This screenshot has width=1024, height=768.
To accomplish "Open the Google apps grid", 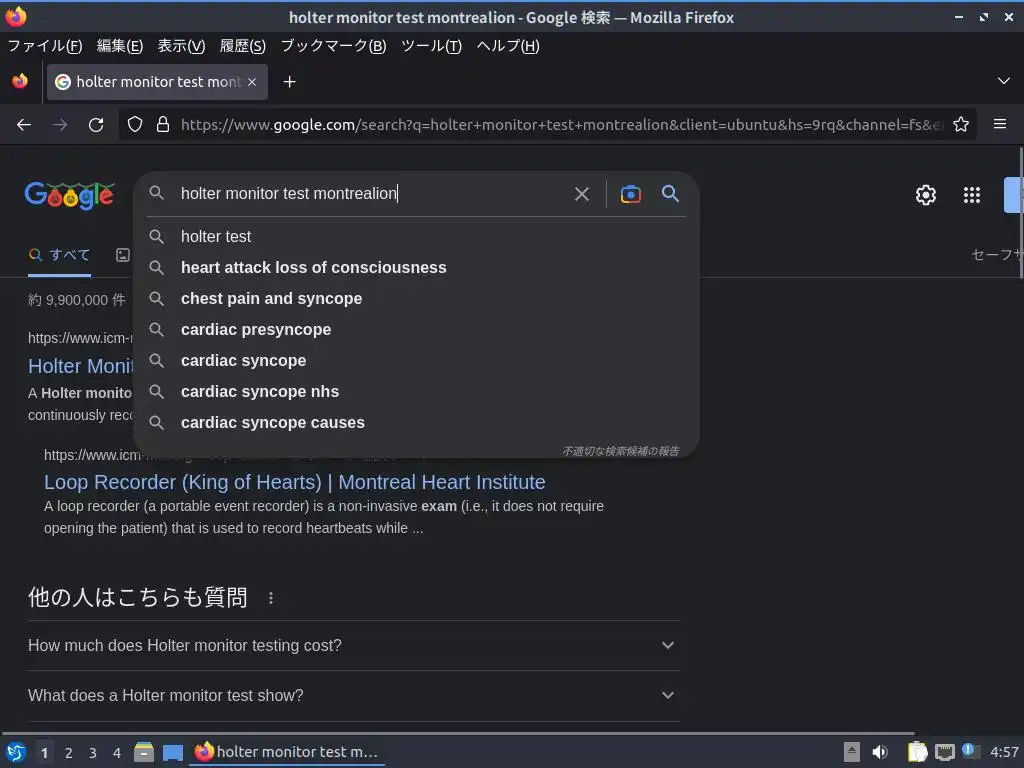I will pos(972,195).
